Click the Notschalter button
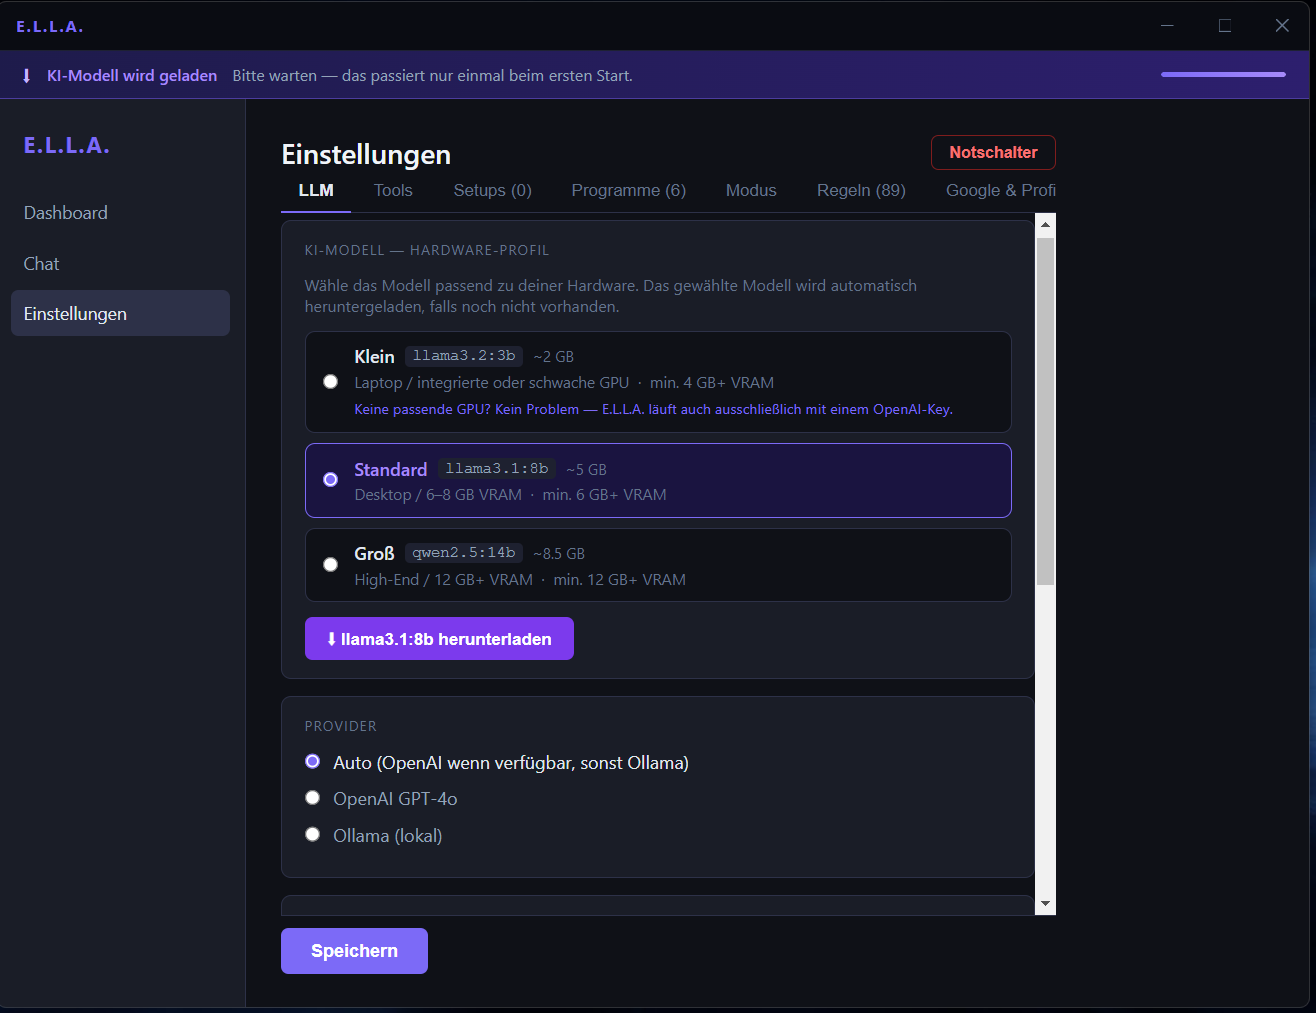Screen dimensions: 1316x1013 [993, 153]
